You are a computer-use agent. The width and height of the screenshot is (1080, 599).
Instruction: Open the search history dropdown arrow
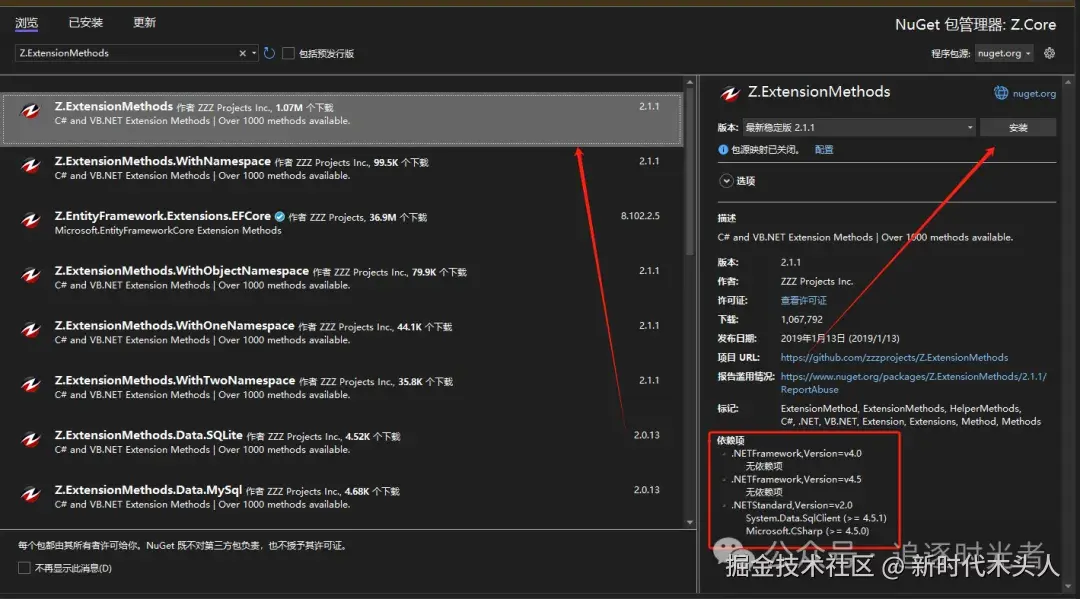[253, 53]
